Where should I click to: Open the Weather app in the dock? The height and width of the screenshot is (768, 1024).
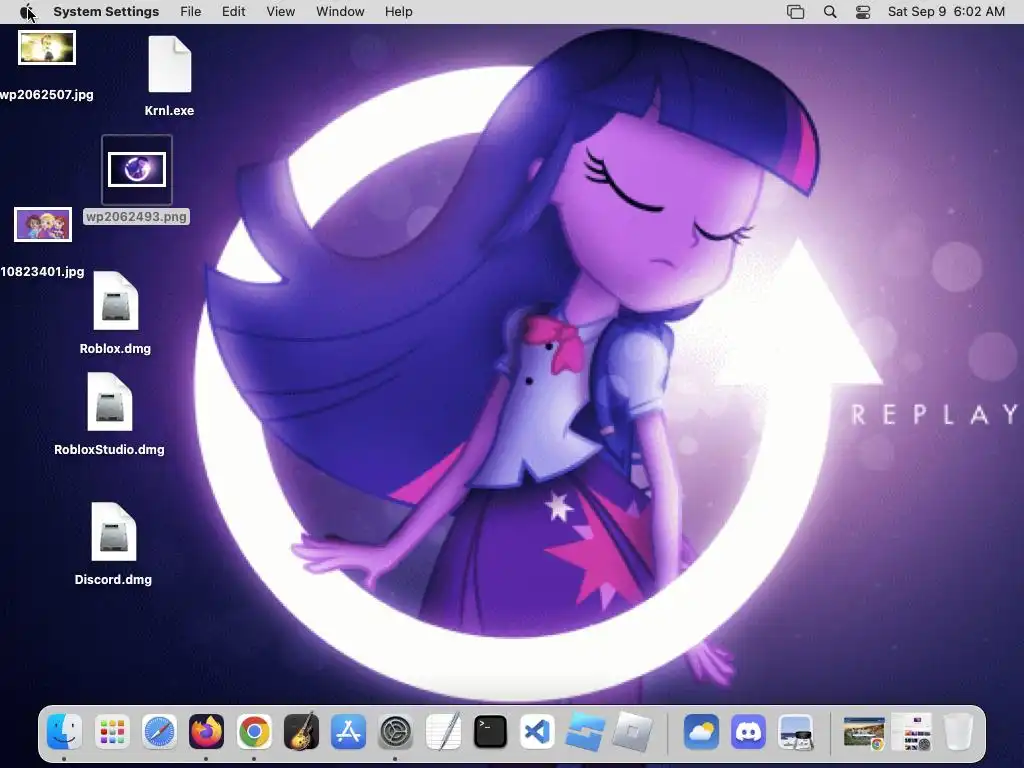coord(701,731)
